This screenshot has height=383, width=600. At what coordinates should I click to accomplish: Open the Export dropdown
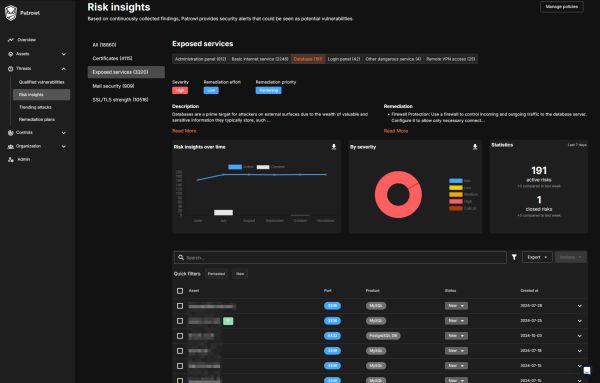coord(537,257)
